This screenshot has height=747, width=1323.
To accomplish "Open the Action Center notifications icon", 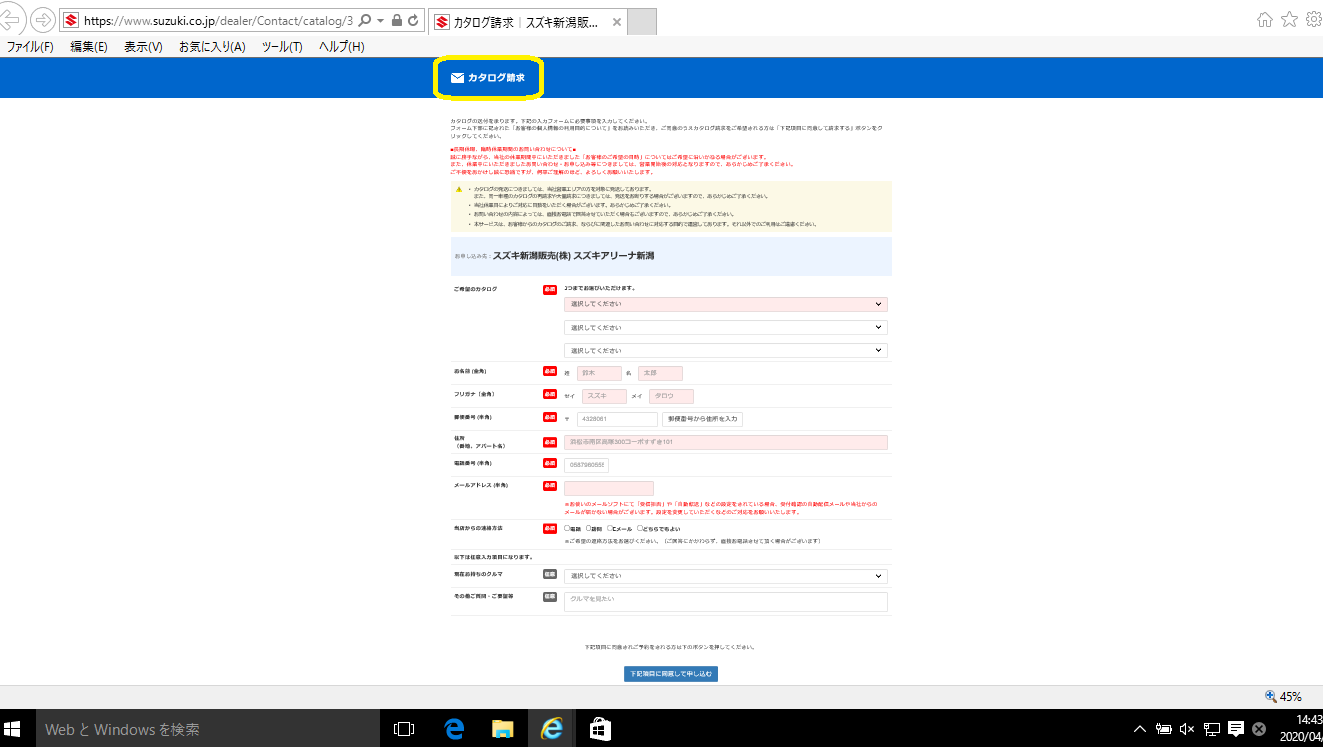I will point(1236,729).
